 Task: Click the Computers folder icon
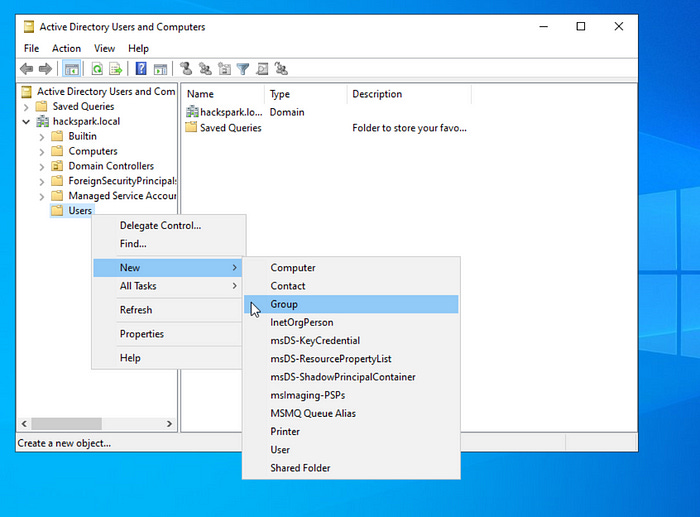point(57,151)
